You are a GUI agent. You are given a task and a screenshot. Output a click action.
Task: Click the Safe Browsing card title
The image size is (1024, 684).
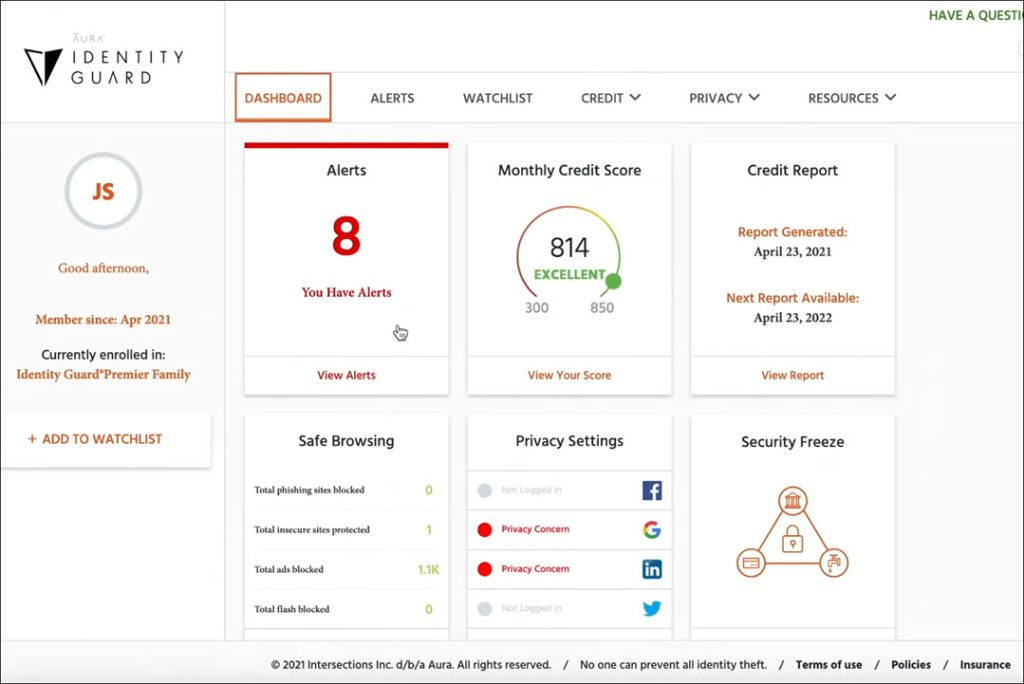tap(346, 441)
